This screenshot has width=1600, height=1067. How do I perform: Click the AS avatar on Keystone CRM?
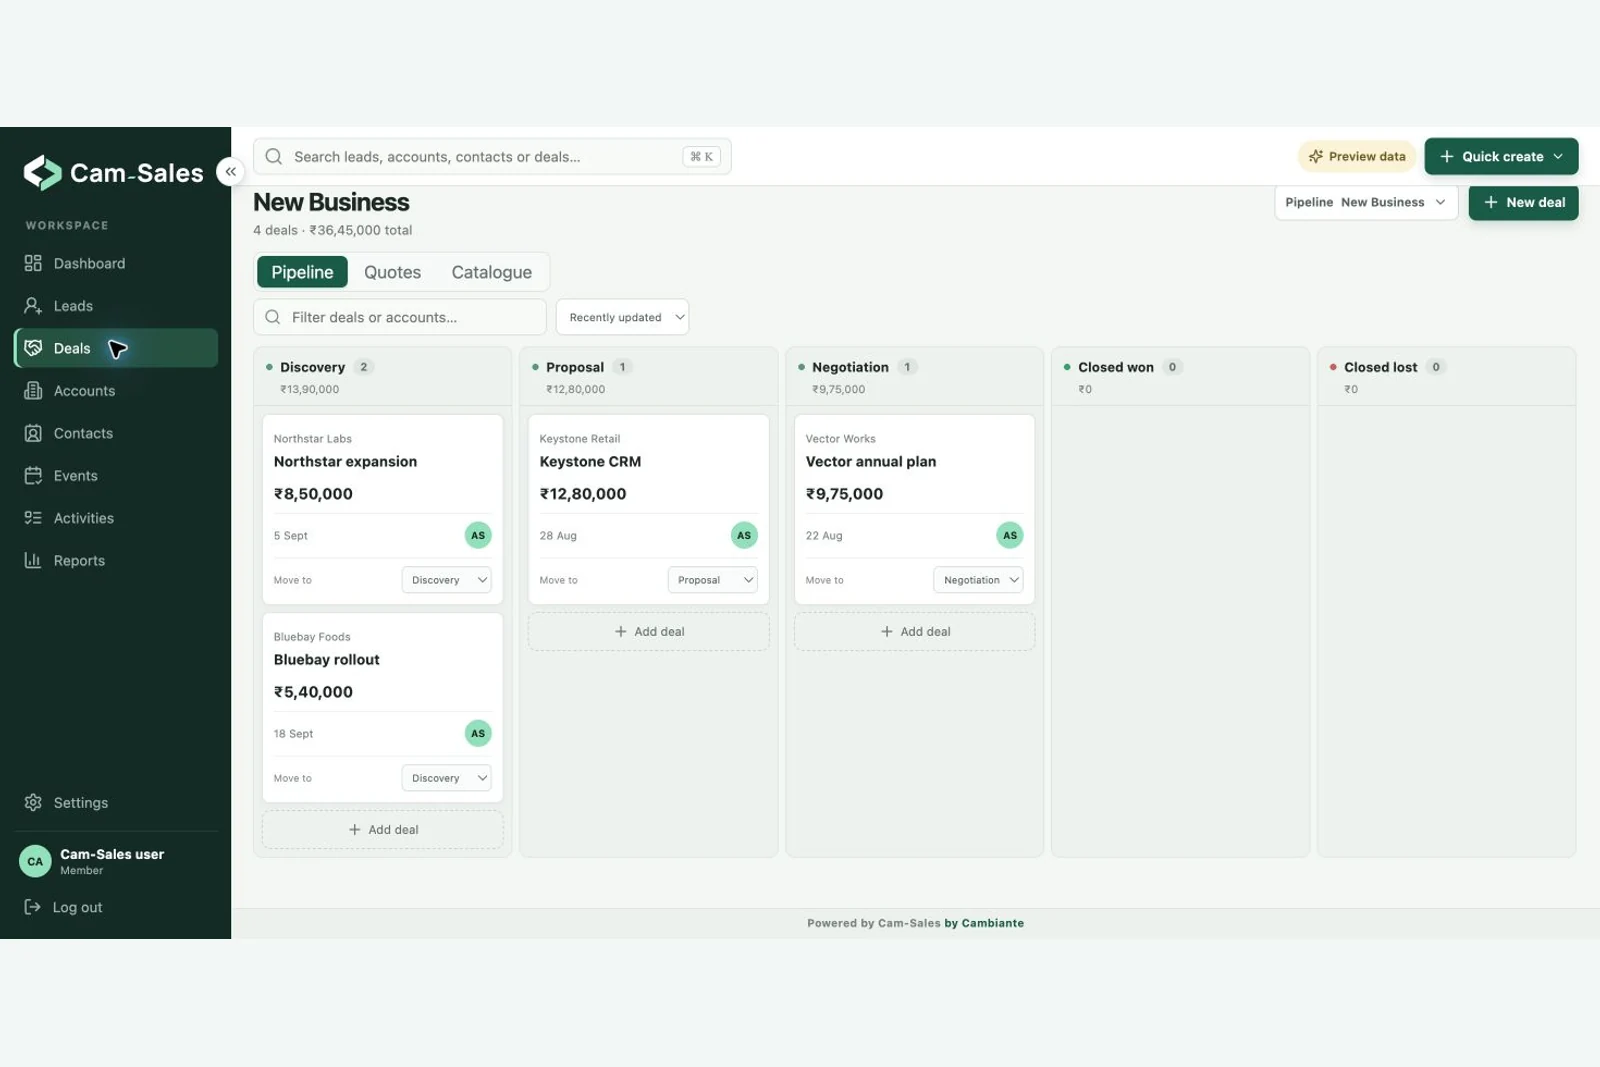[744, 535]
